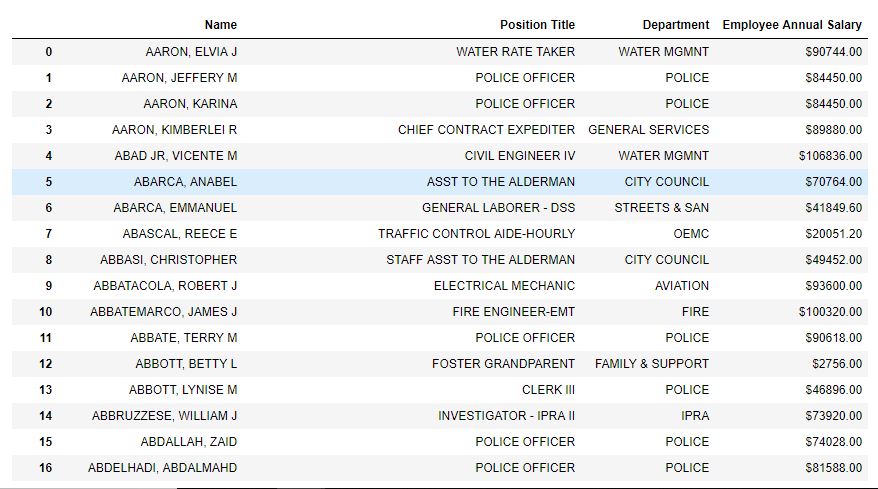878x489 pixels.
Task: Select the ABARCA, ANABEL name cell
Action: pos(185,182)
